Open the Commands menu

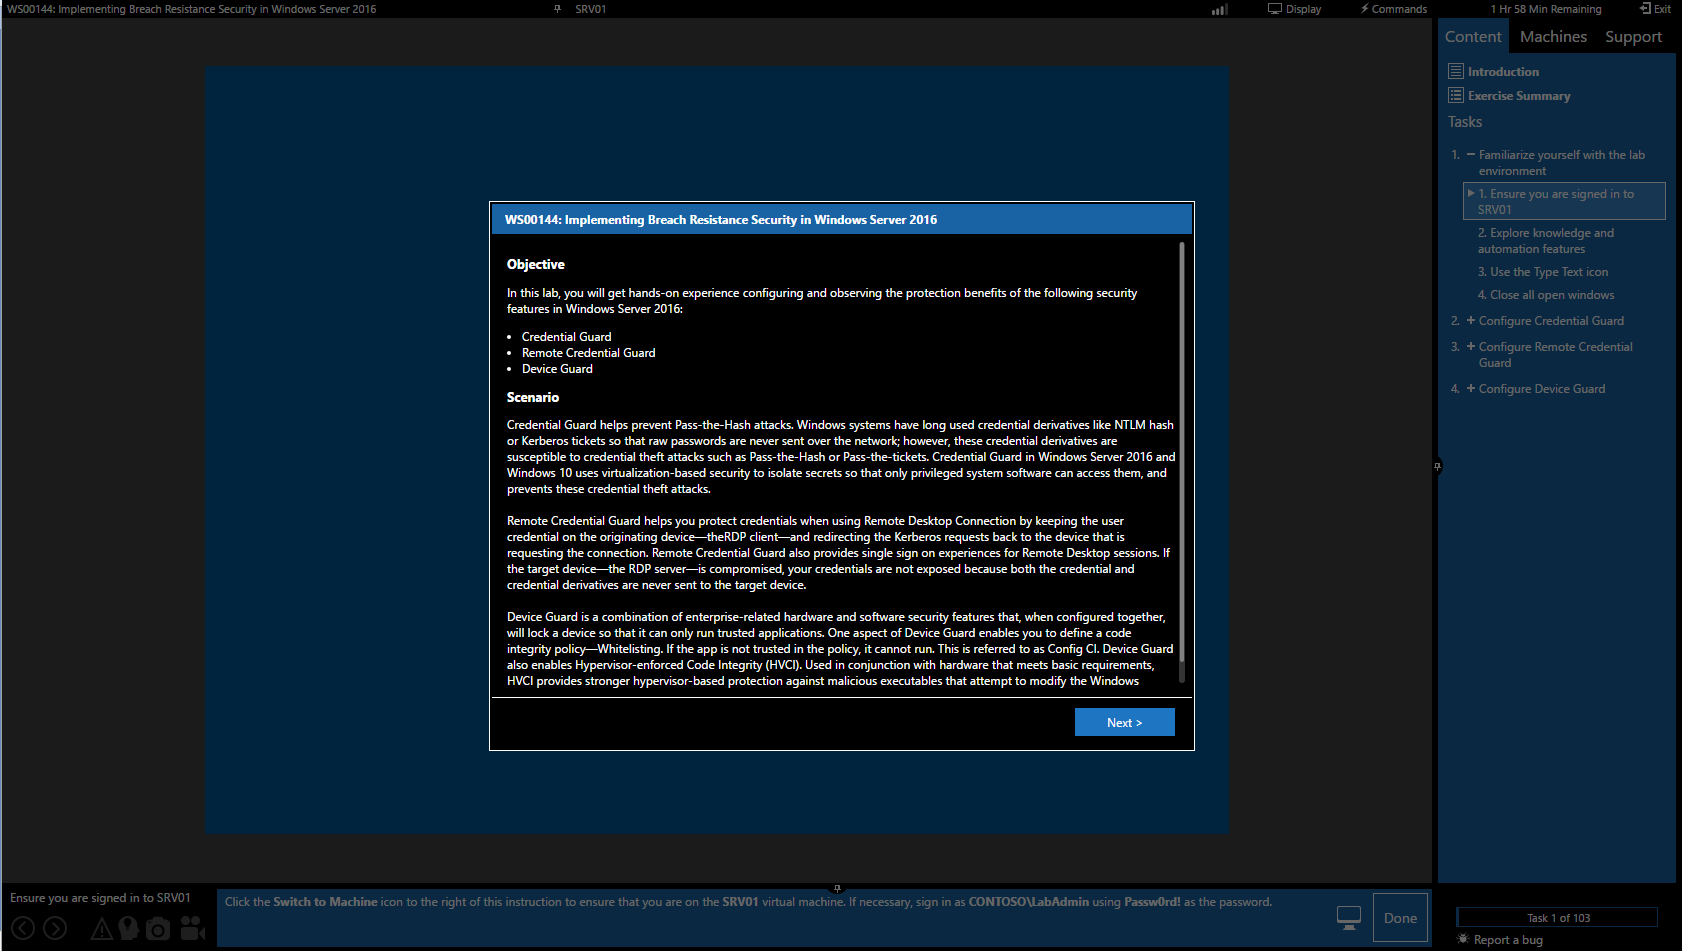tap(1393, 9)
